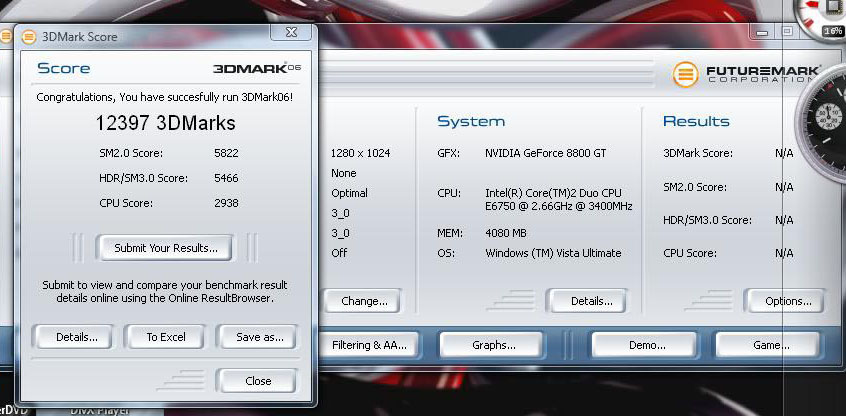Click the CPU meter gadget showing 16%
This screenshot has height=416, width=846.
[824, 19]
